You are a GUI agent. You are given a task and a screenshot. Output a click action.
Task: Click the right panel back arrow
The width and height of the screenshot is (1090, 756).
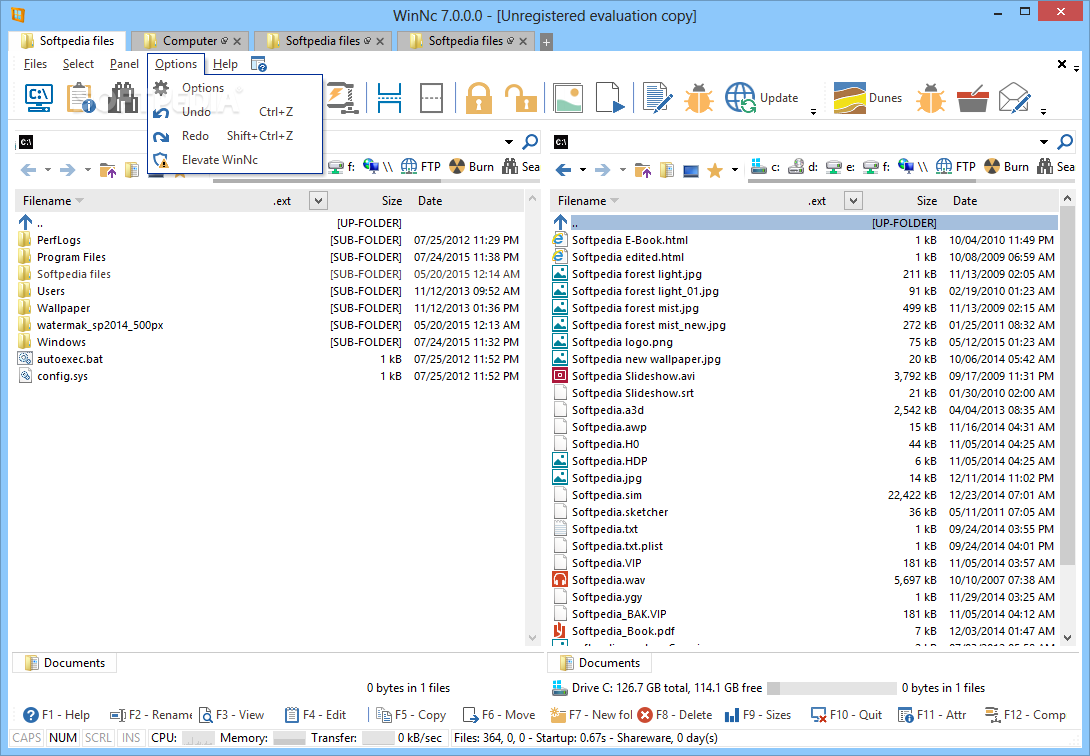(564, 170)
